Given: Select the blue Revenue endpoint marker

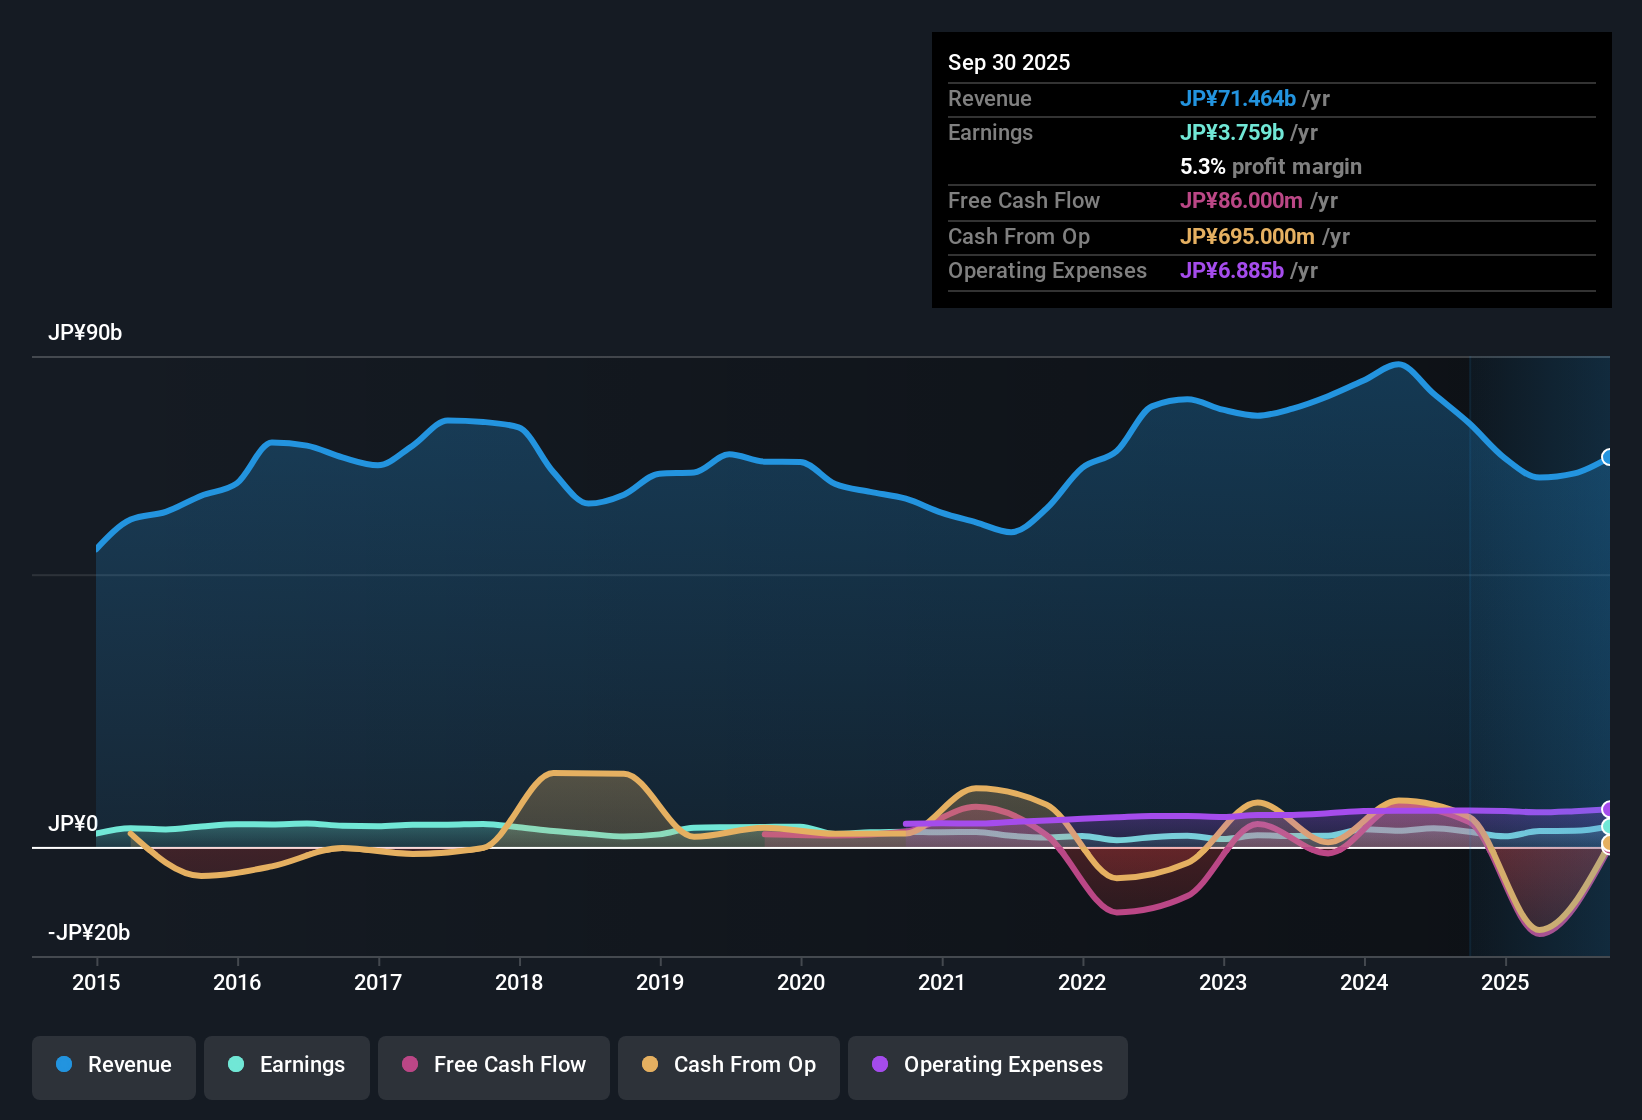Looking at the screenshot, I should (x=1608, y=457).
